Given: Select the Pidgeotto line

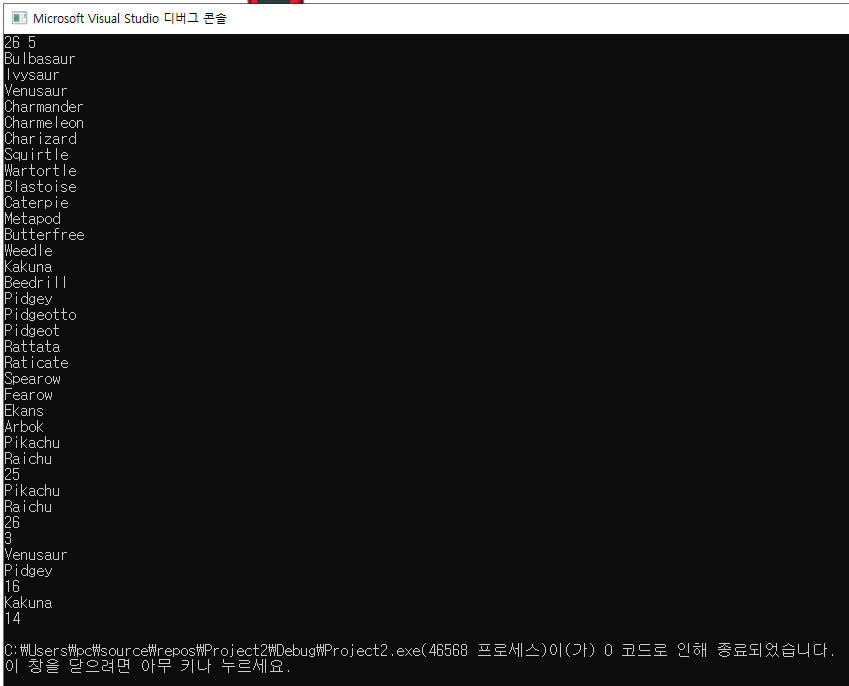Looking at the screenshot, I should pos(41,315).
